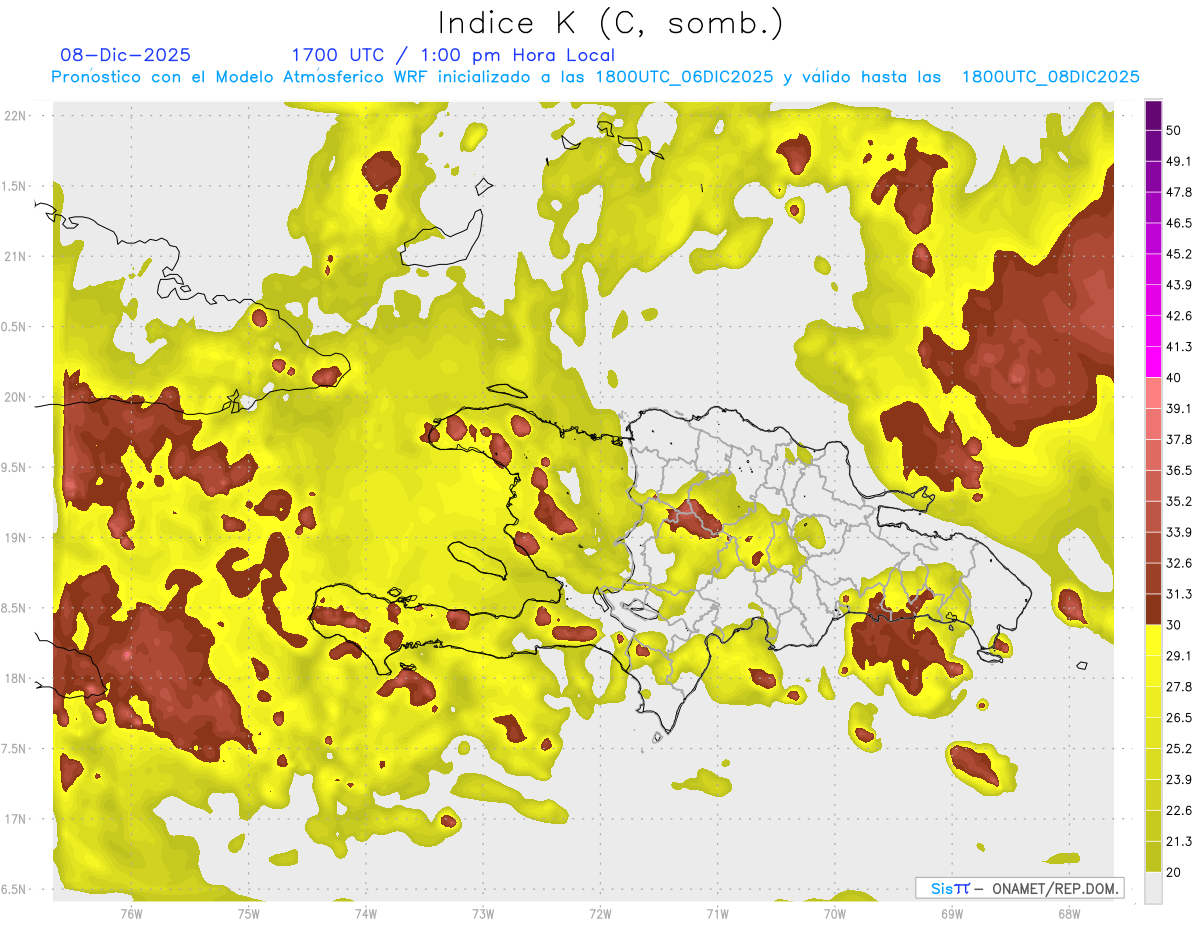Viewport: 1200px width, 927px height.
Task: Select the date "08-Dic-2025"
Action: click(126, 55)
